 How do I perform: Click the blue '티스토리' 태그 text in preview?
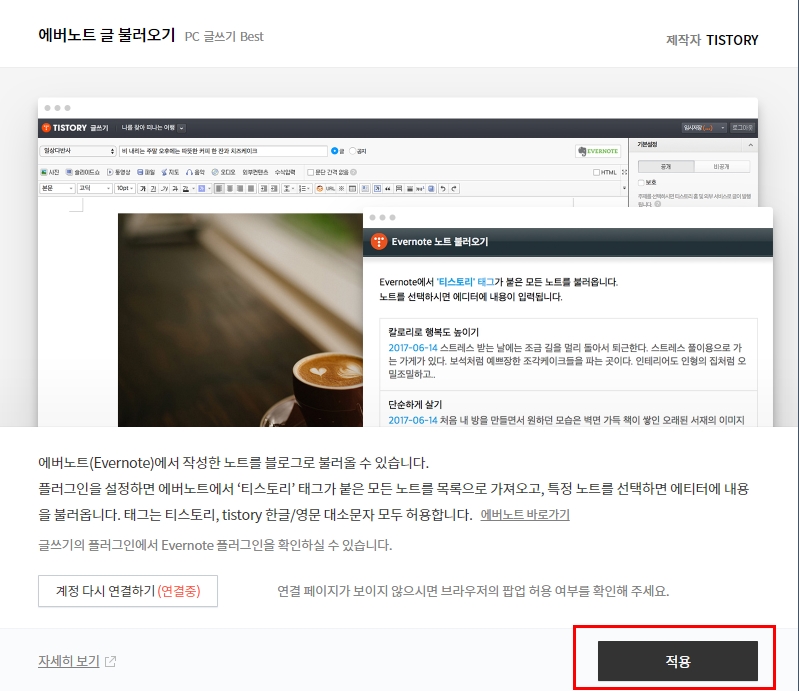[465, 282]
